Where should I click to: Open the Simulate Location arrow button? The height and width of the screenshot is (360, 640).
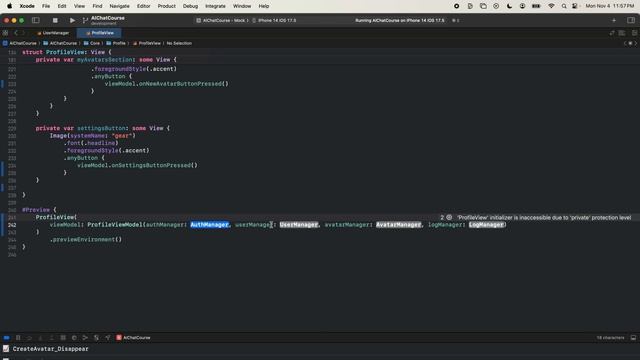108,338
